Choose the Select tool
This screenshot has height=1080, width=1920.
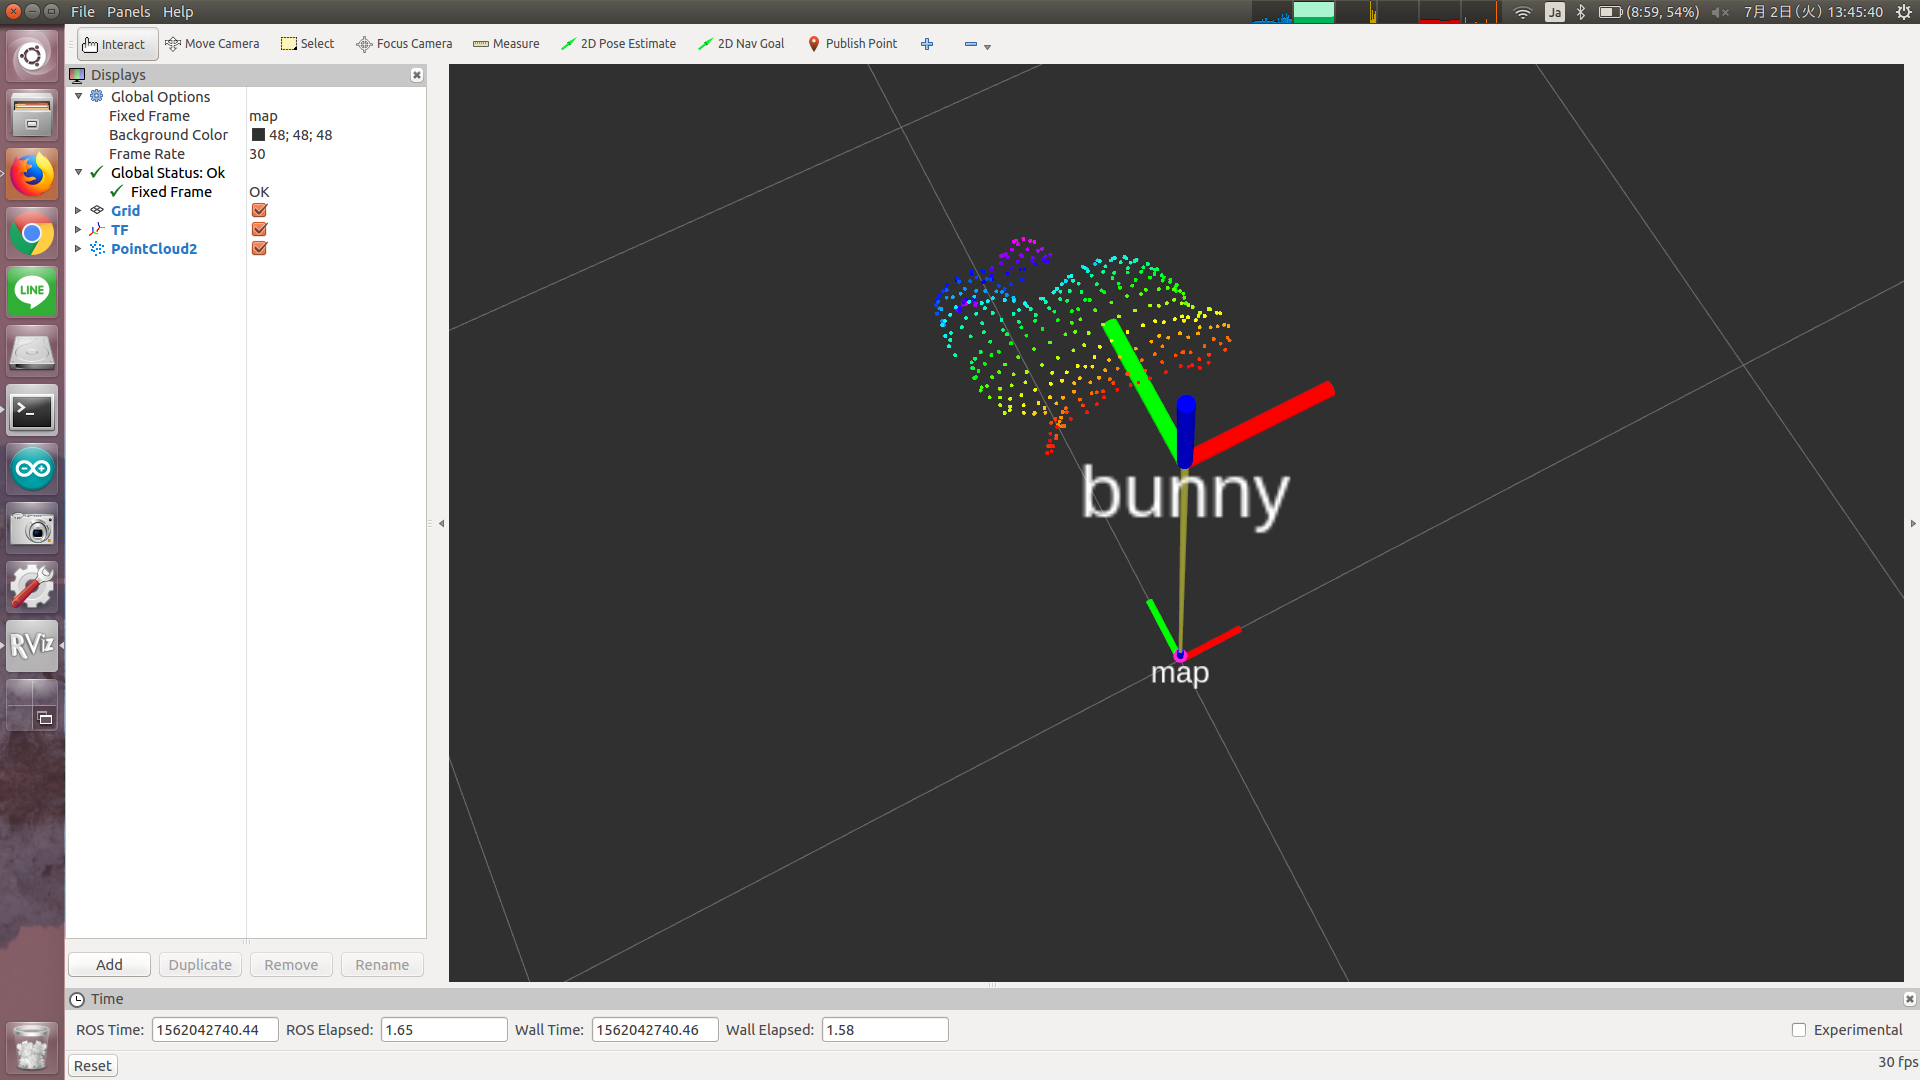click(x=308, y=44)
